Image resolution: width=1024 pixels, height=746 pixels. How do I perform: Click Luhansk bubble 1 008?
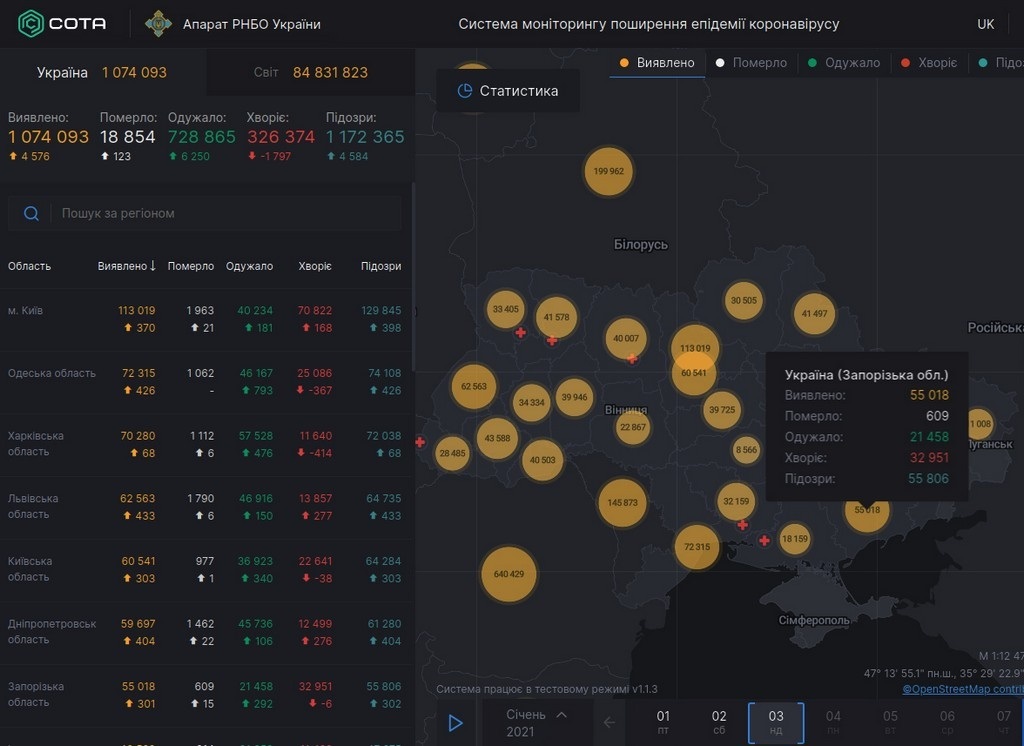[980, 424]
